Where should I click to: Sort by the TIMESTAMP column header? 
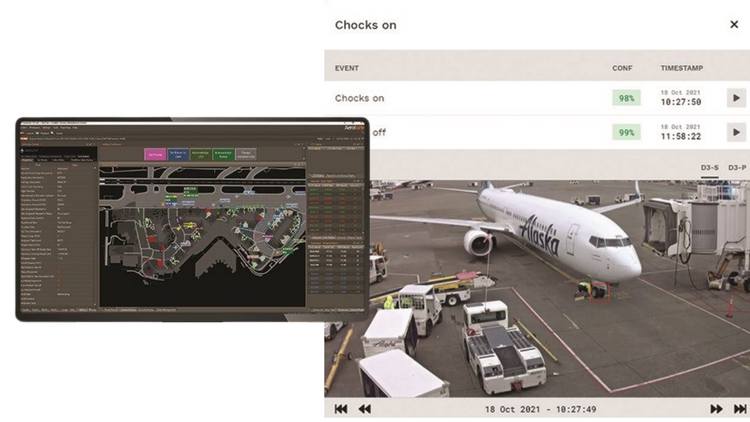pyautogui.click(x=684, y=68)
